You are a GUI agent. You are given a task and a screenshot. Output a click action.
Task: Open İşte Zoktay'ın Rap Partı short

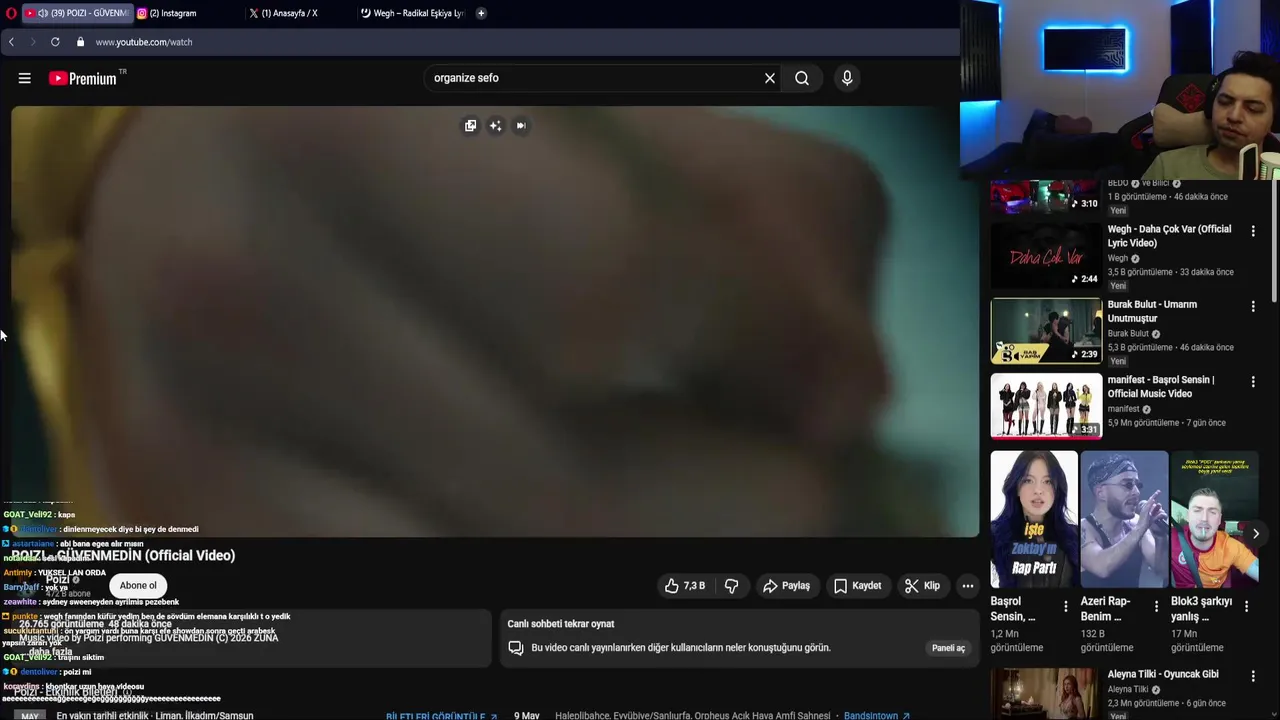tap(1034, 519)
